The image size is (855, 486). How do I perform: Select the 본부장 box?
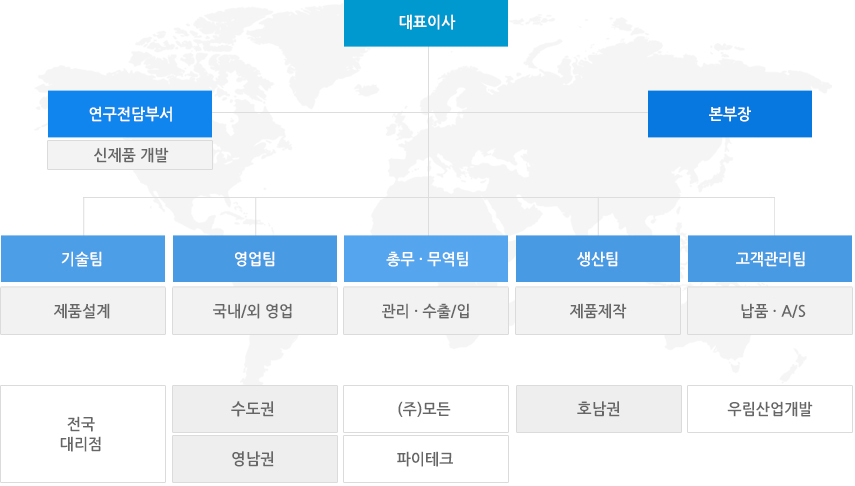coord(730,114)
